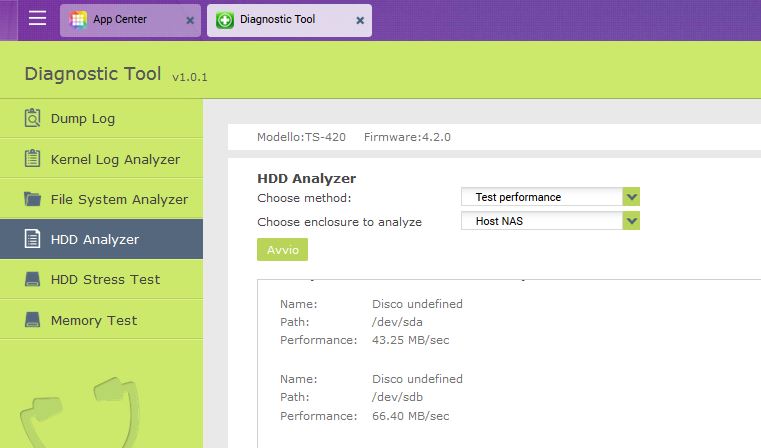
Task: Click the Diagnostic Tool v1.0.1 header title
Action: [115, 74]
